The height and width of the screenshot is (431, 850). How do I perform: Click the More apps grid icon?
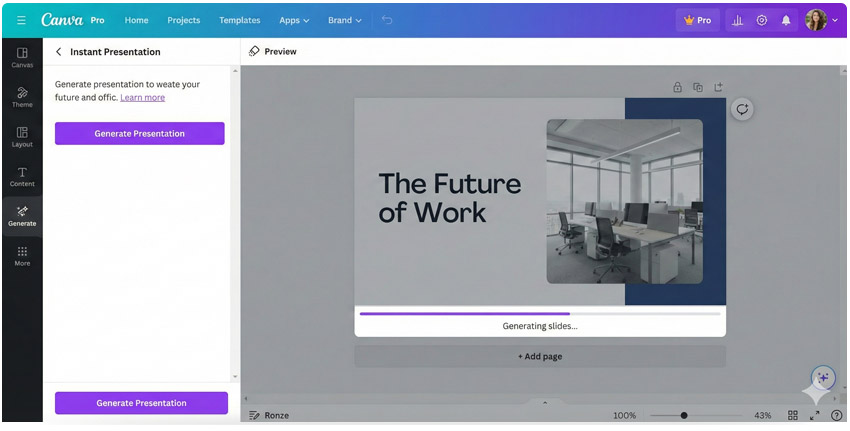tap(22, 256)
